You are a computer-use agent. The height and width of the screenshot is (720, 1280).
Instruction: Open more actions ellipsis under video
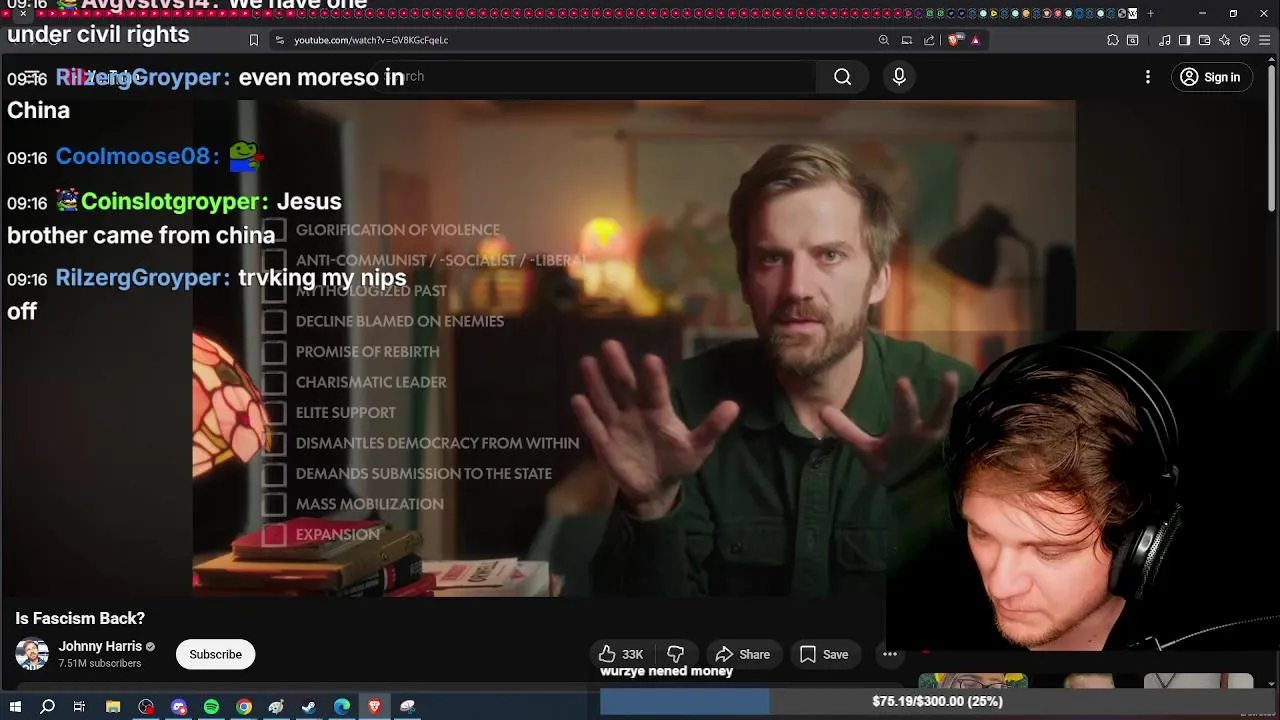pyautogui.click(x=890, y=654)
